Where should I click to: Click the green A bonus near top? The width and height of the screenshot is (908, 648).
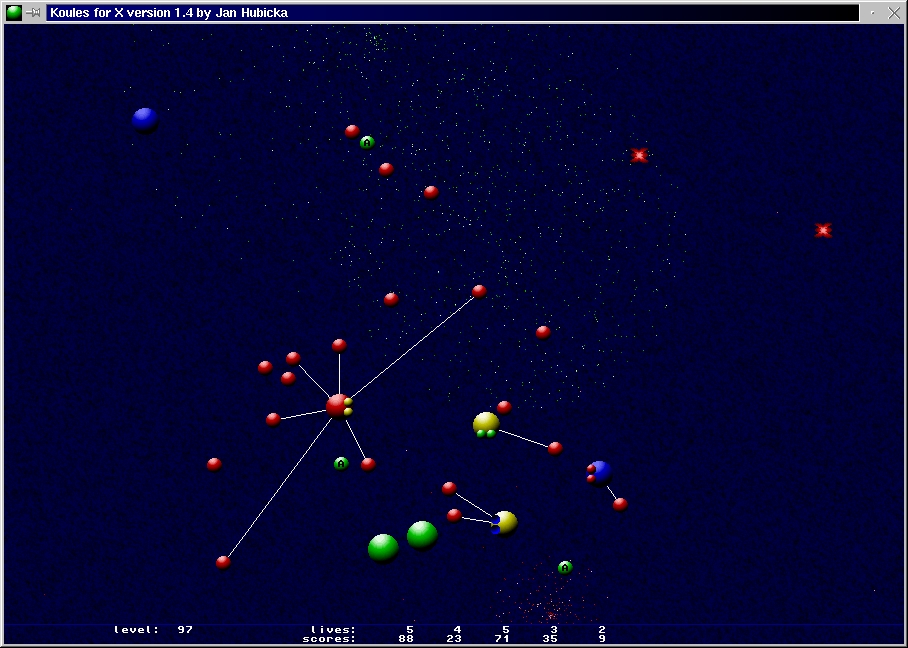tap(367, 143)
